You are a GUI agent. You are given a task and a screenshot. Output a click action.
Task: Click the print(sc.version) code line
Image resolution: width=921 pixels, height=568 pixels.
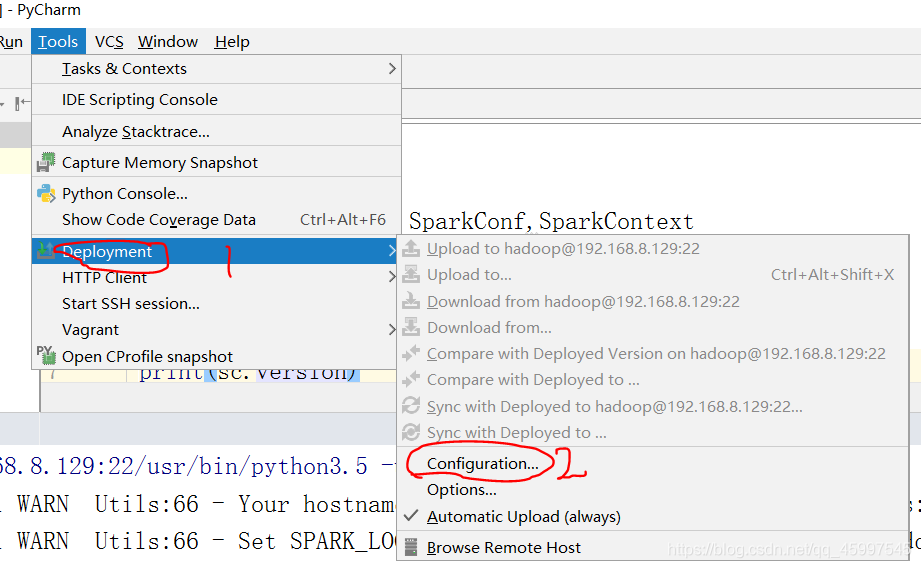click(248, 374)
